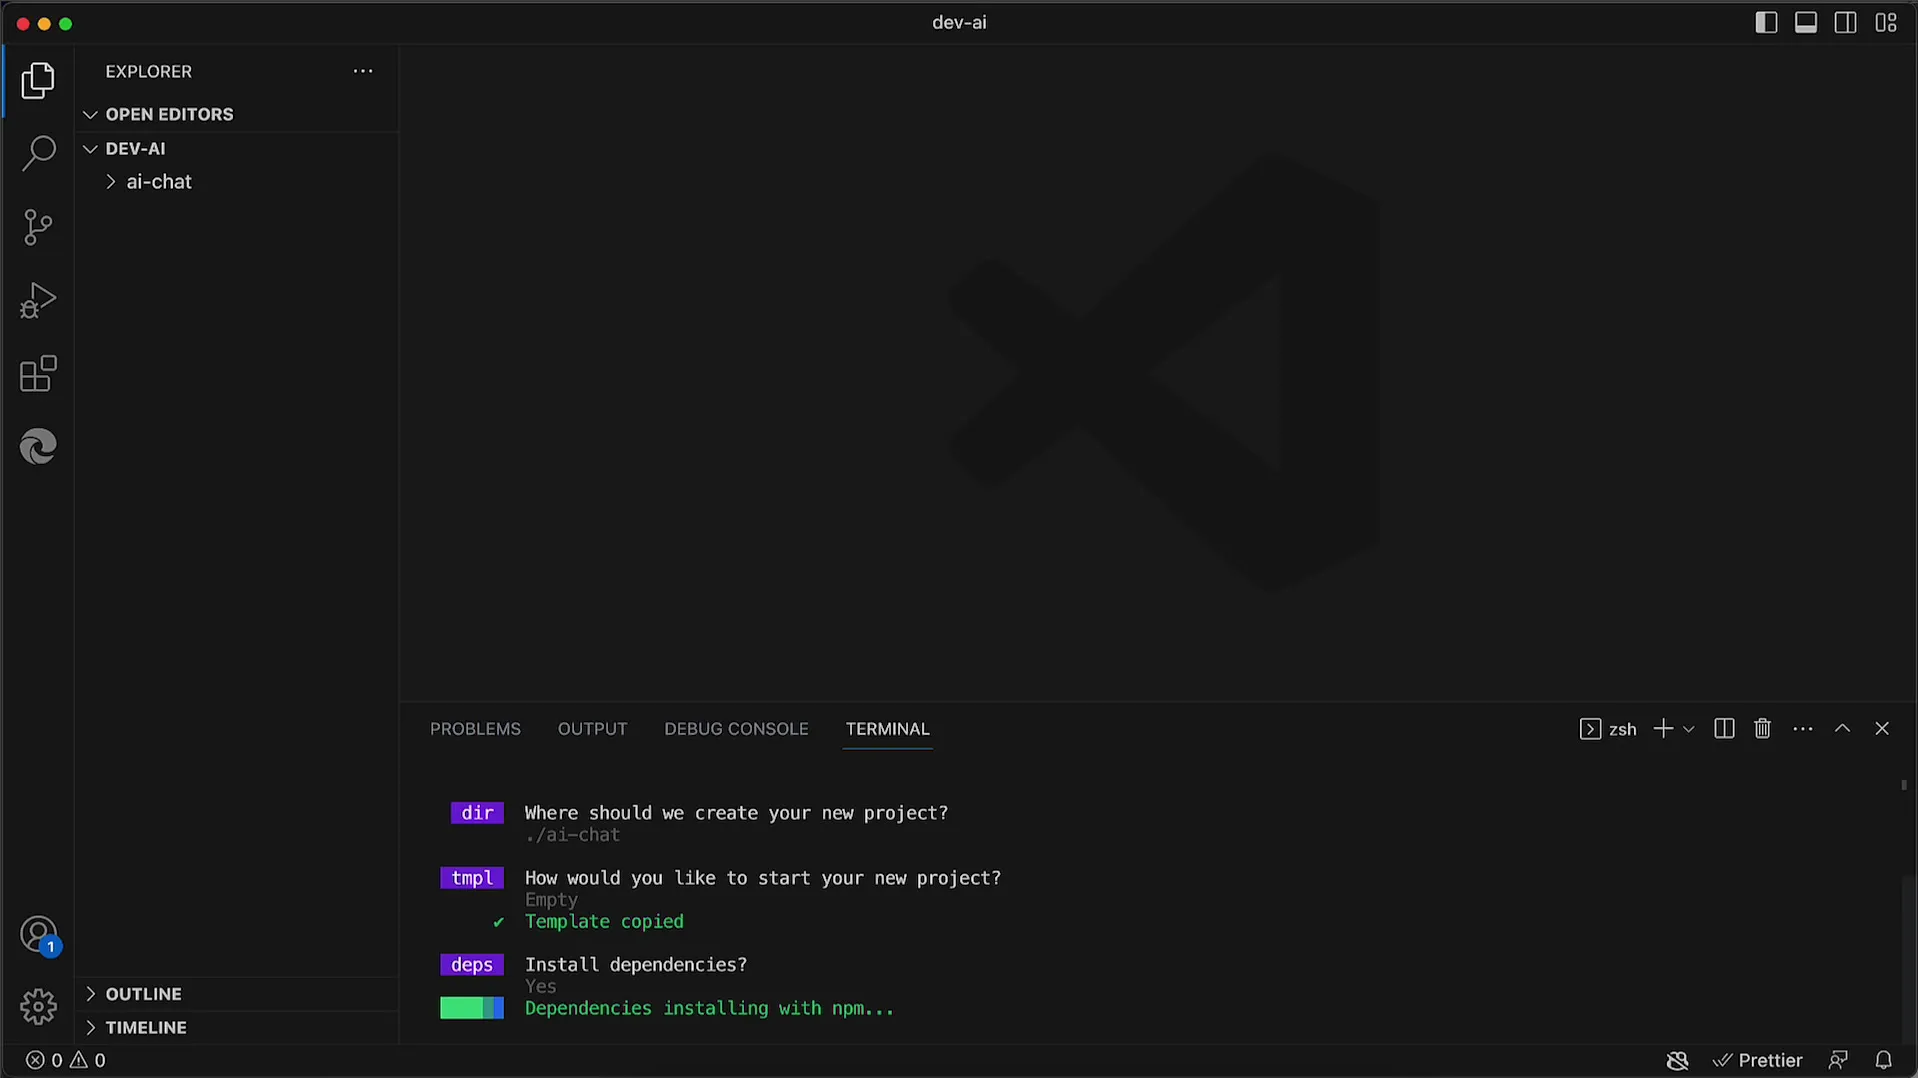Toggle the bottom panel layout

tap(1806, 22)
